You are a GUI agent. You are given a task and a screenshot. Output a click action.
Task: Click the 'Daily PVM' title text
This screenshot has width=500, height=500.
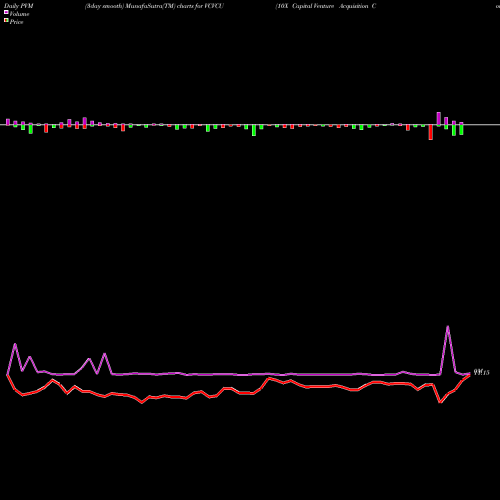pyautogui.click(x=19, y=6)
